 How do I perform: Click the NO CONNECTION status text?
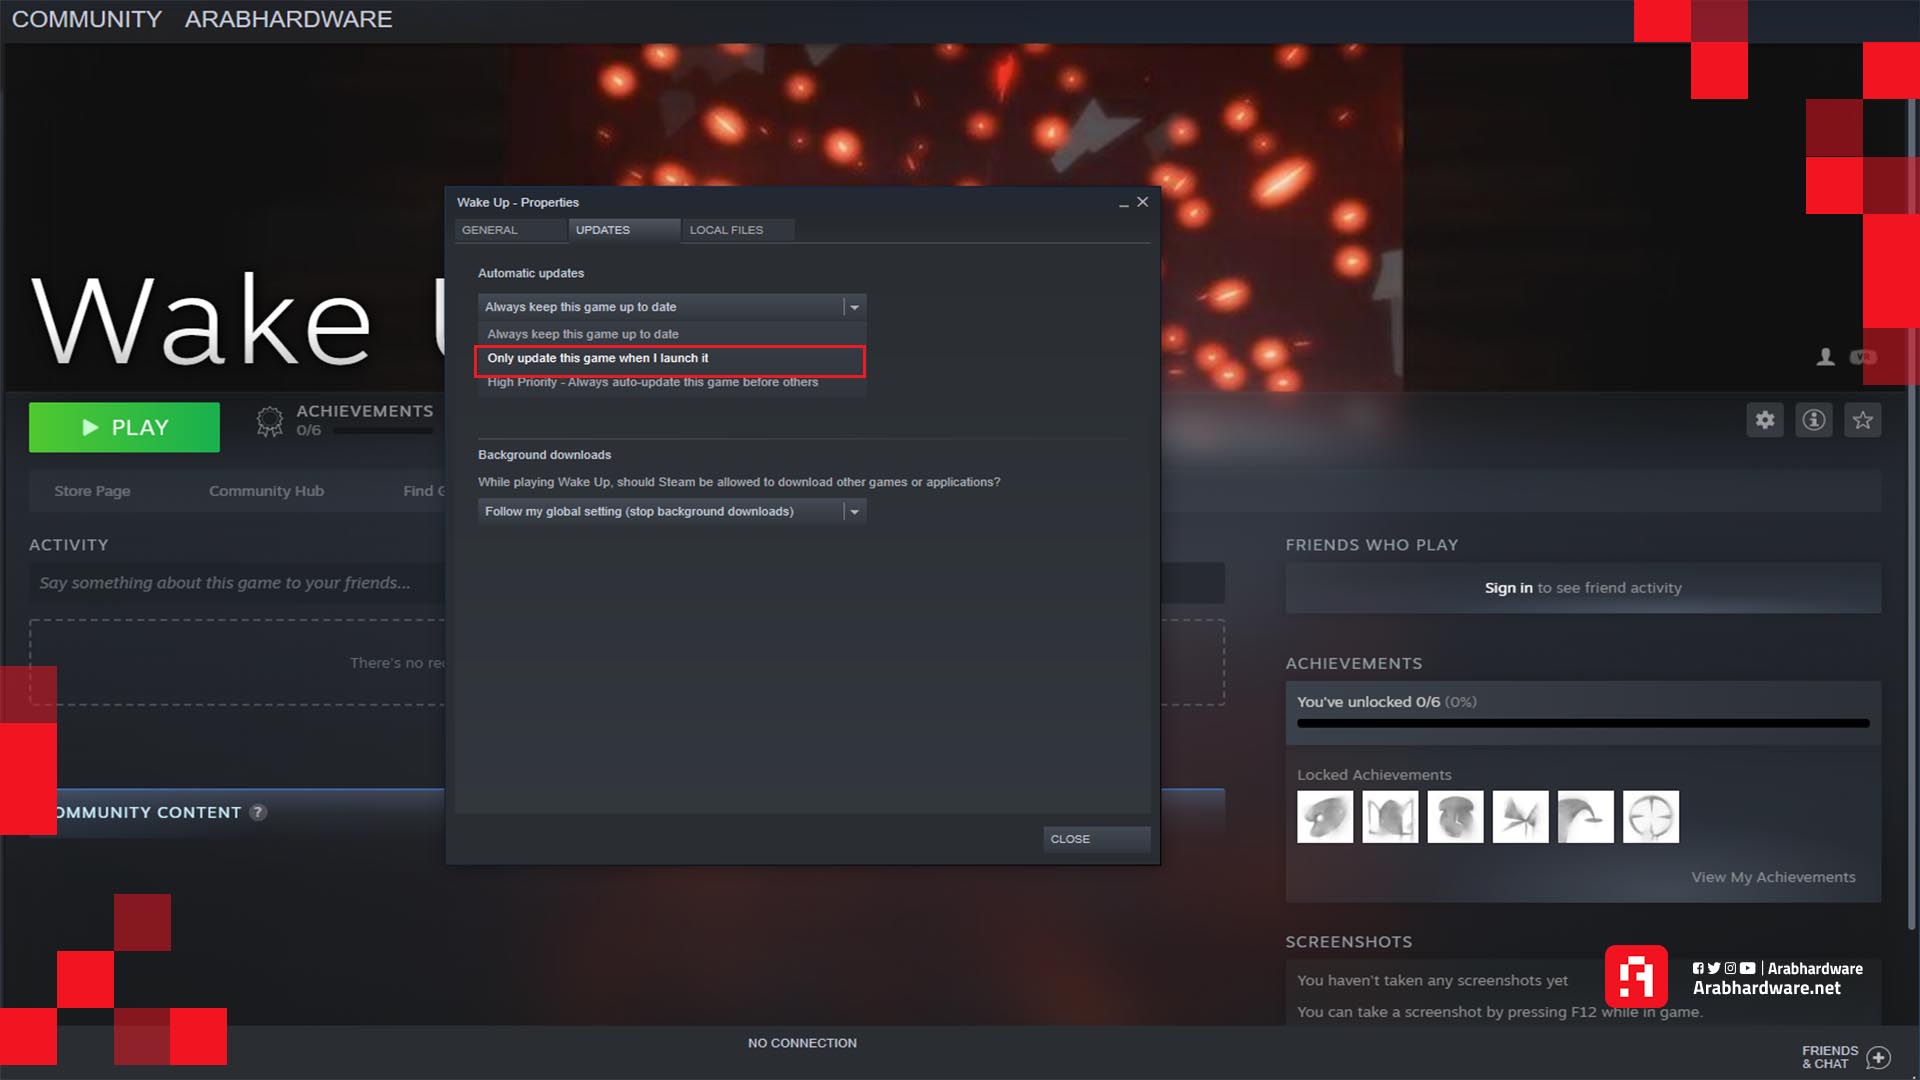coord(802,1043)
